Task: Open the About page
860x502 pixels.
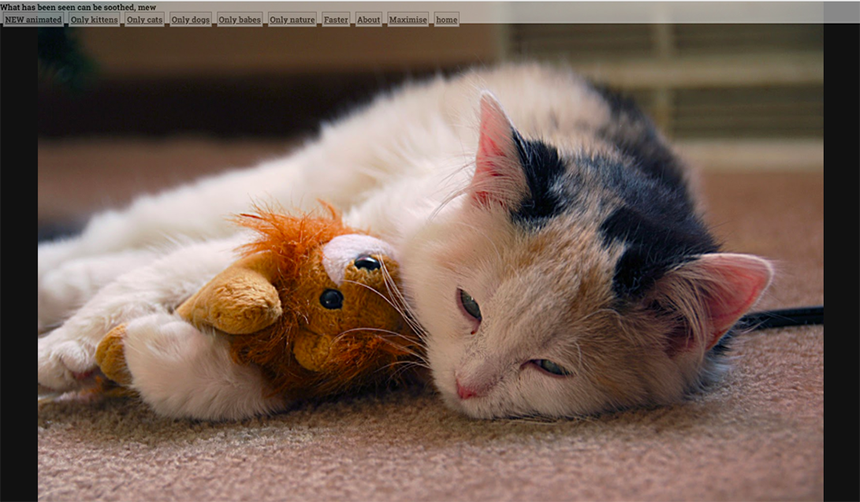Action: (368, 19)
